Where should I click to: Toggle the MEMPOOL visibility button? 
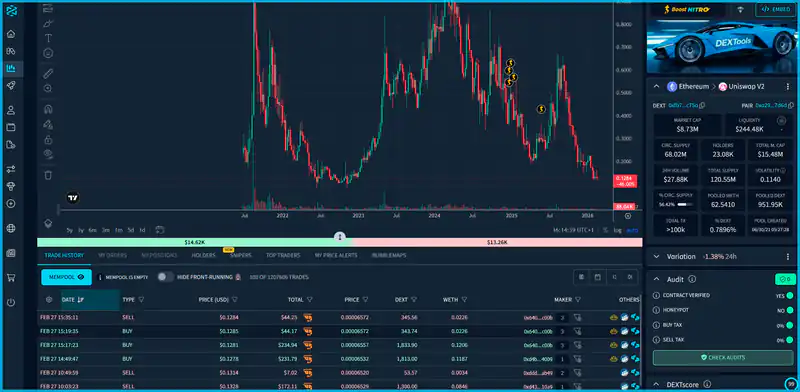click(x=66, y=277)
